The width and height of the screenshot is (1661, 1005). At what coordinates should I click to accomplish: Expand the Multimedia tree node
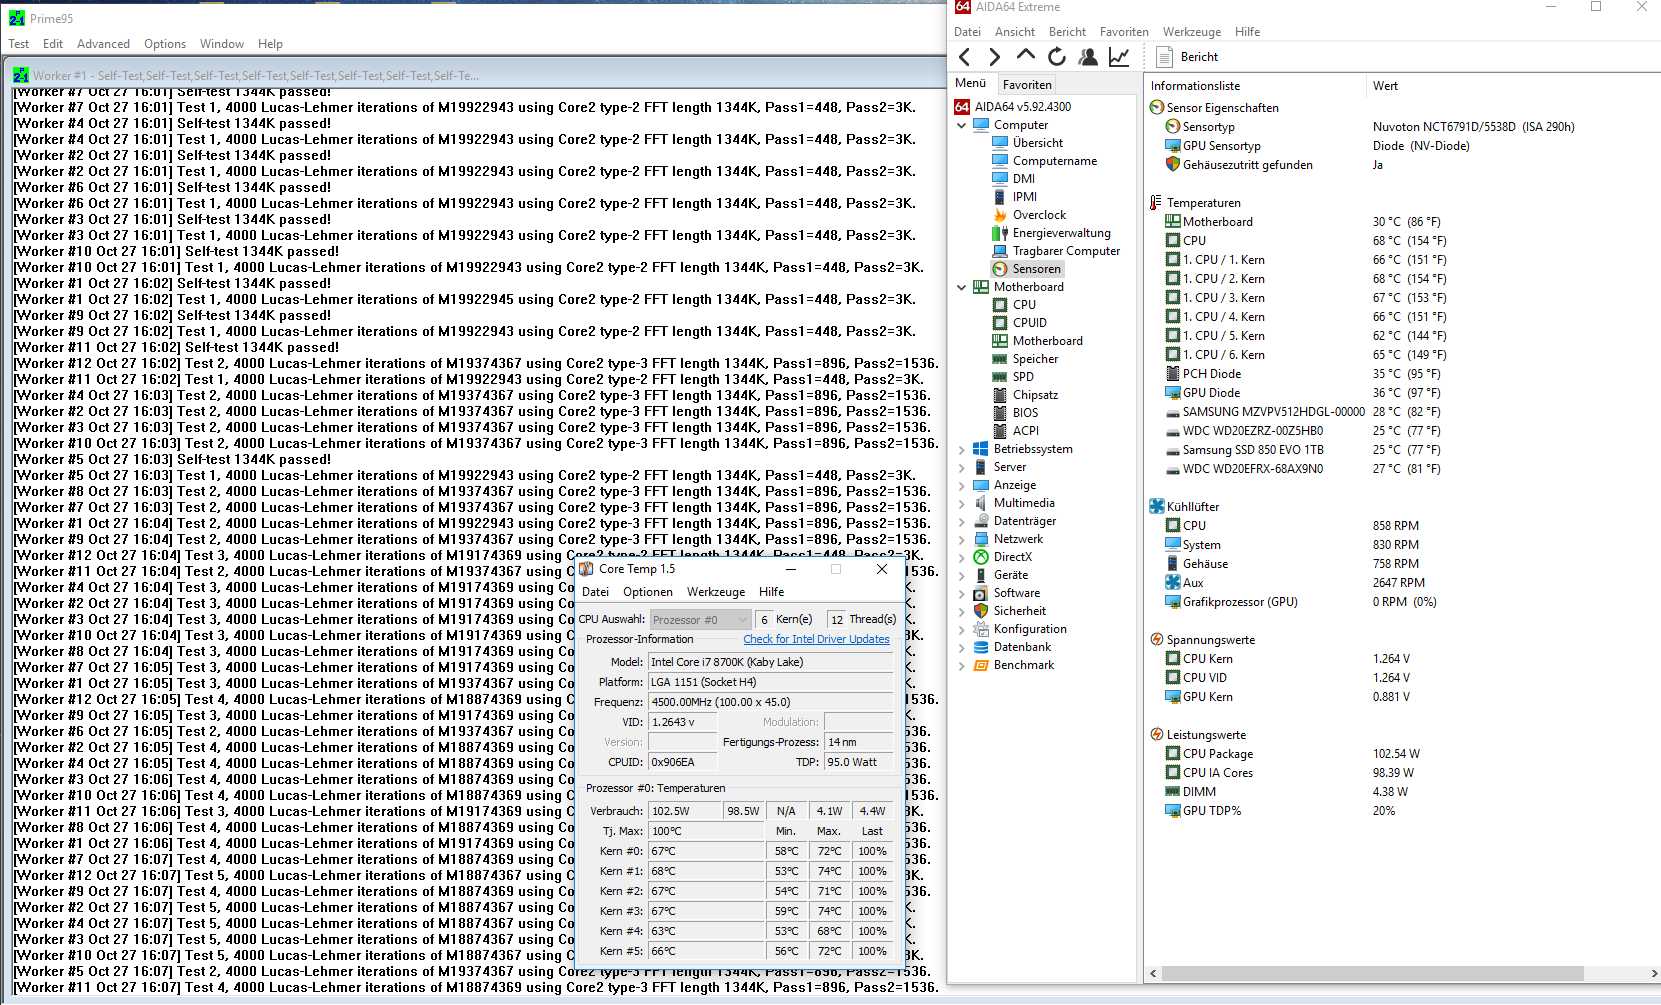[962, 503]
